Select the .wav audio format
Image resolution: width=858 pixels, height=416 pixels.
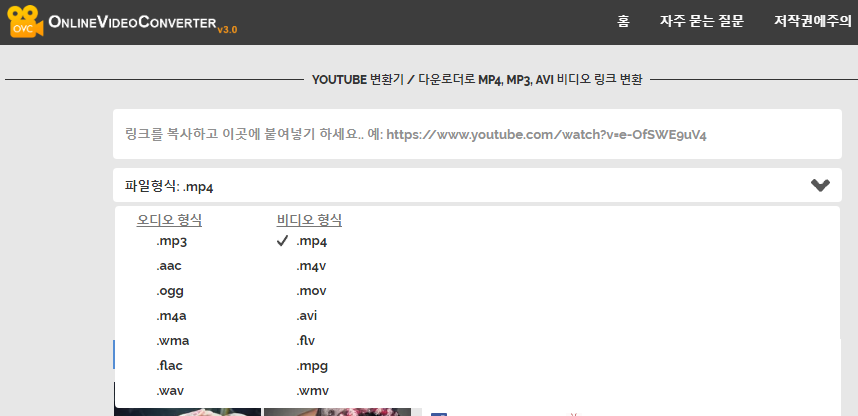[x=171, y=391]
